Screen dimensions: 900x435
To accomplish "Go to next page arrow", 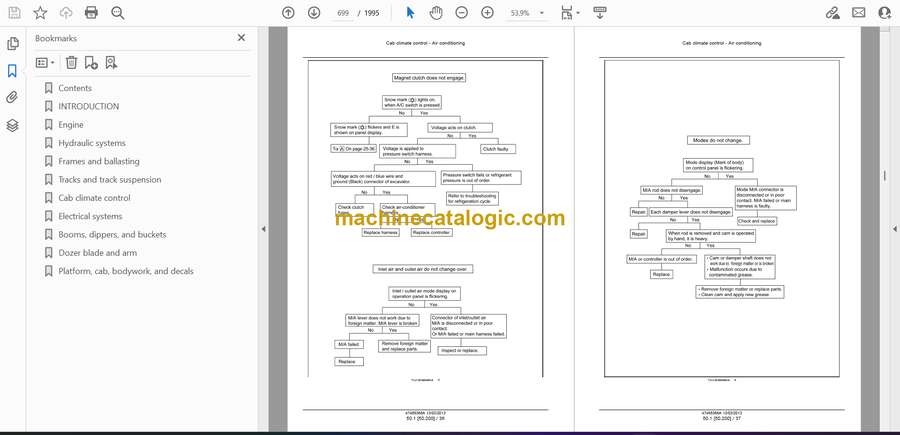I will pyautogui.click(x=314, y=13).
